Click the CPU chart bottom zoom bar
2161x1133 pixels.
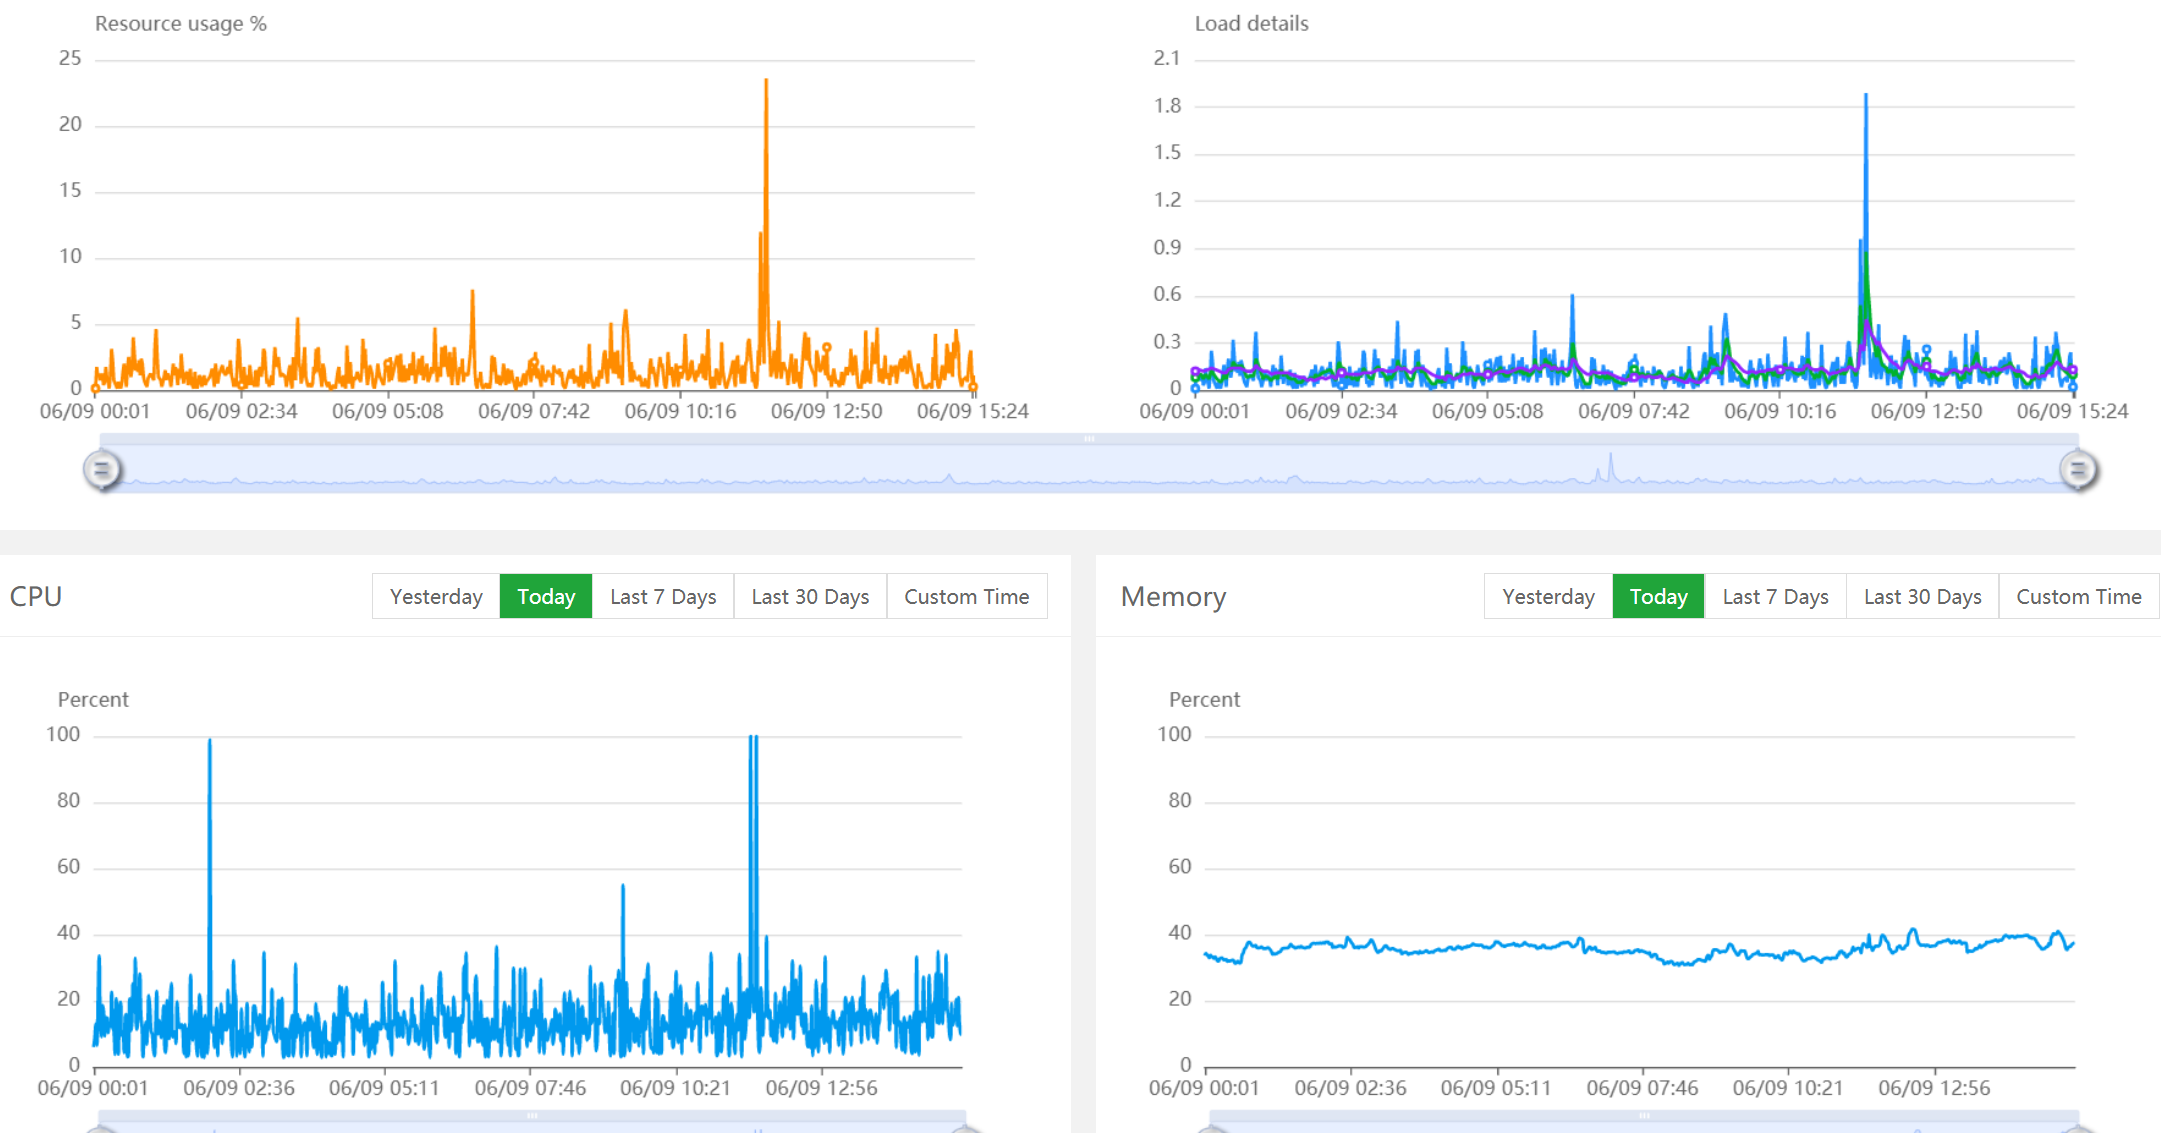point(532,1118)
